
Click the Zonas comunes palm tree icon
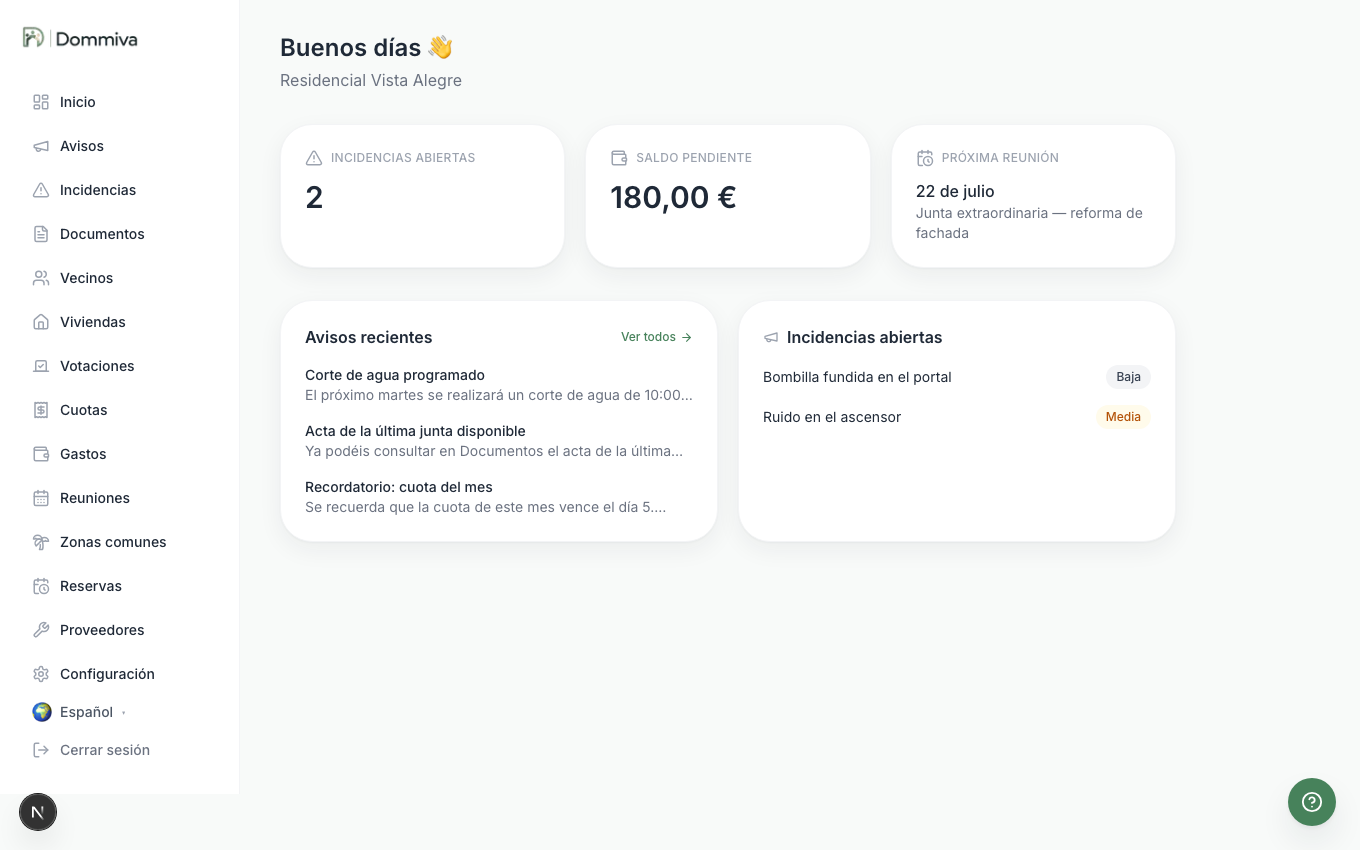click(41, 542)
